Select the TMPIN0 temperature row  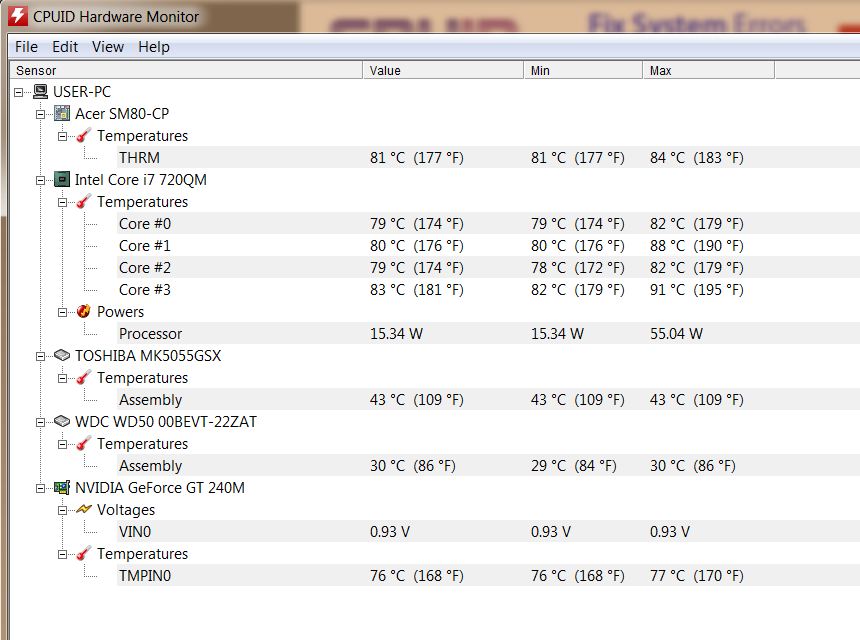pyautogui.click(x=488, y=576)
